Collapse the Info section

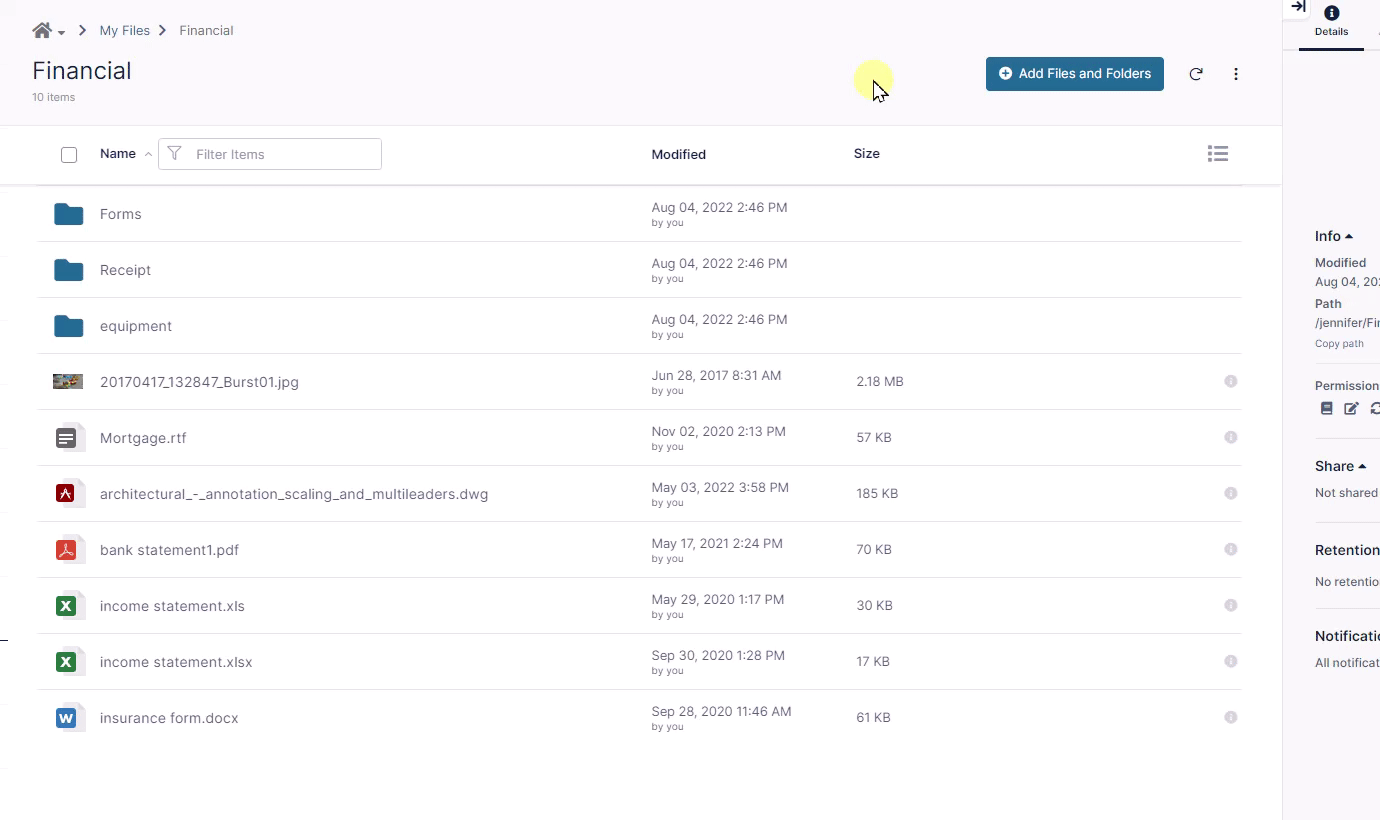tap(1334, 236)
